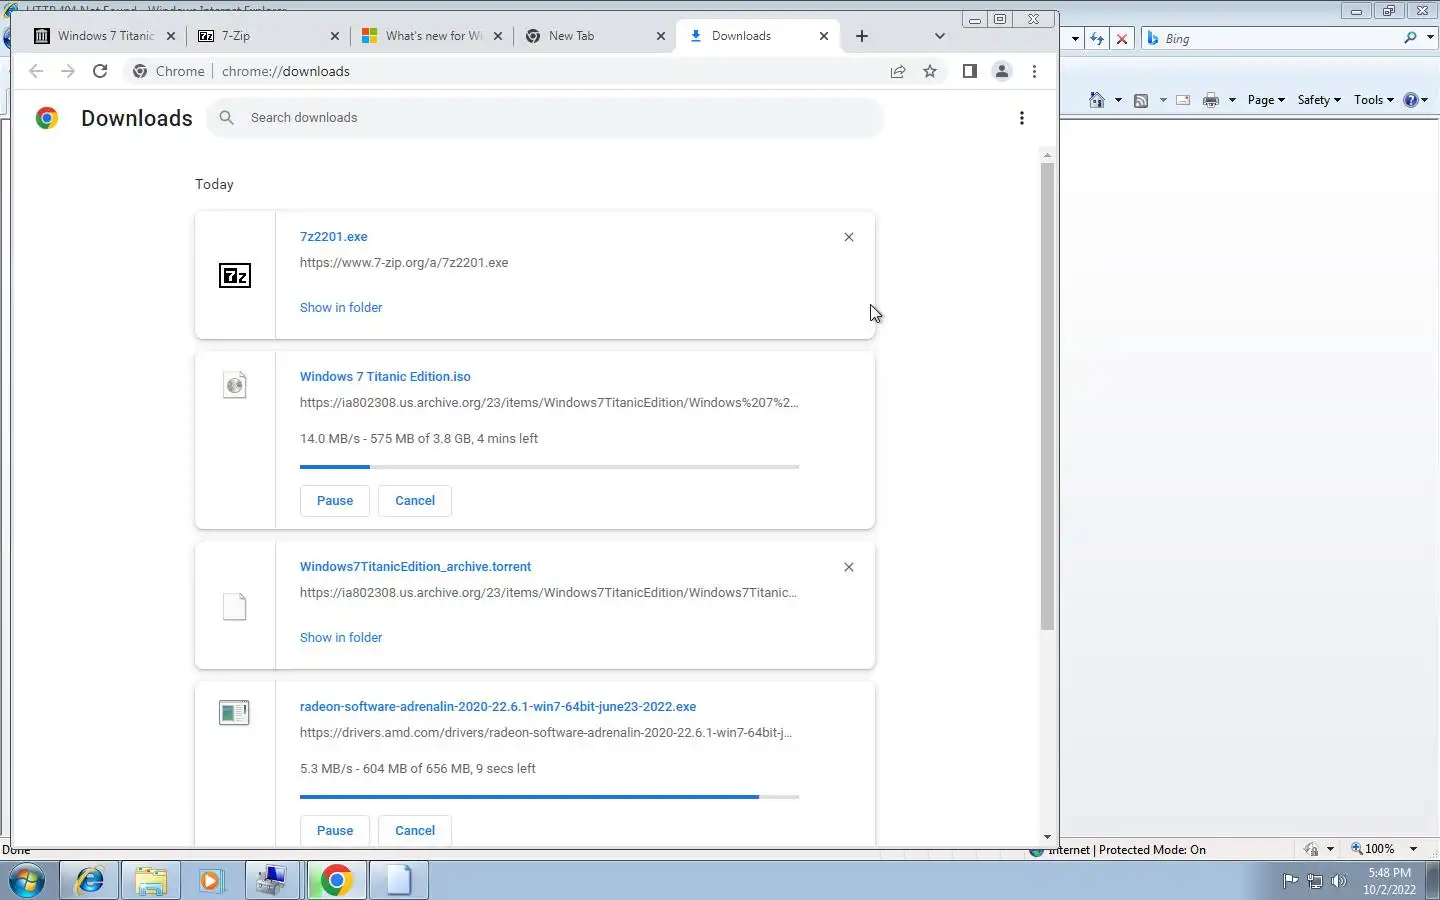
Task: Click the 7z file icon of 7z2201.exe
Action: pyautogui.click(x=234, y=276)
